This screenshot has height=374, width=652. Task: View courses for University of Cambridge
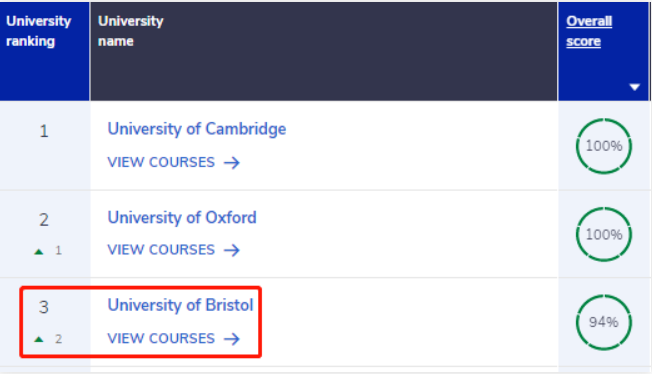pos(173,162)
